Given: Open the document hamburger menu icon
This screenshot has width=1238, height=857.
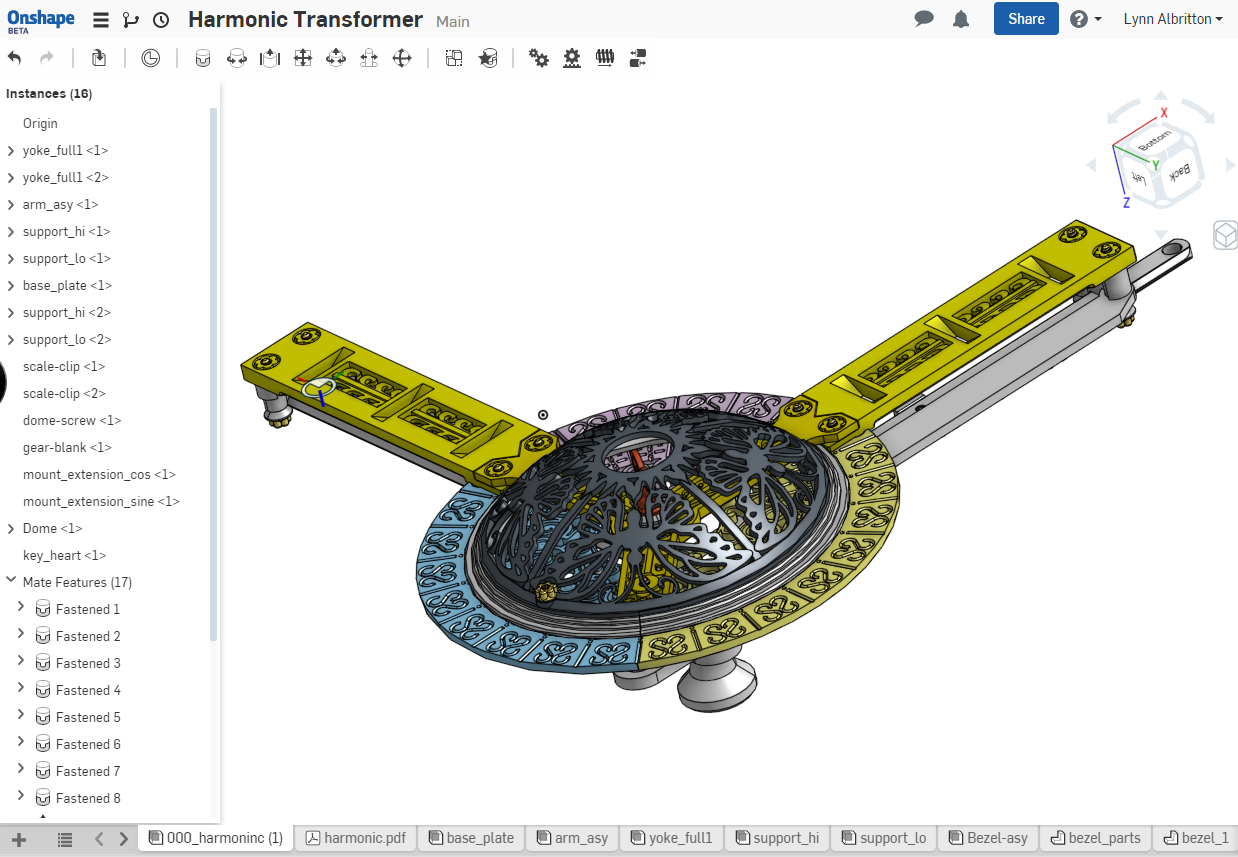Looking at the screenshot, I should (x=100, y=19).
